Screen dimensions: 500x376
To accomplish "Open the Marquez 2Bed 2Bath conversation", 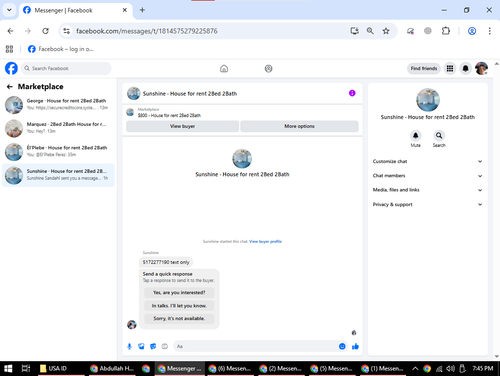I will tap(58, 128).
